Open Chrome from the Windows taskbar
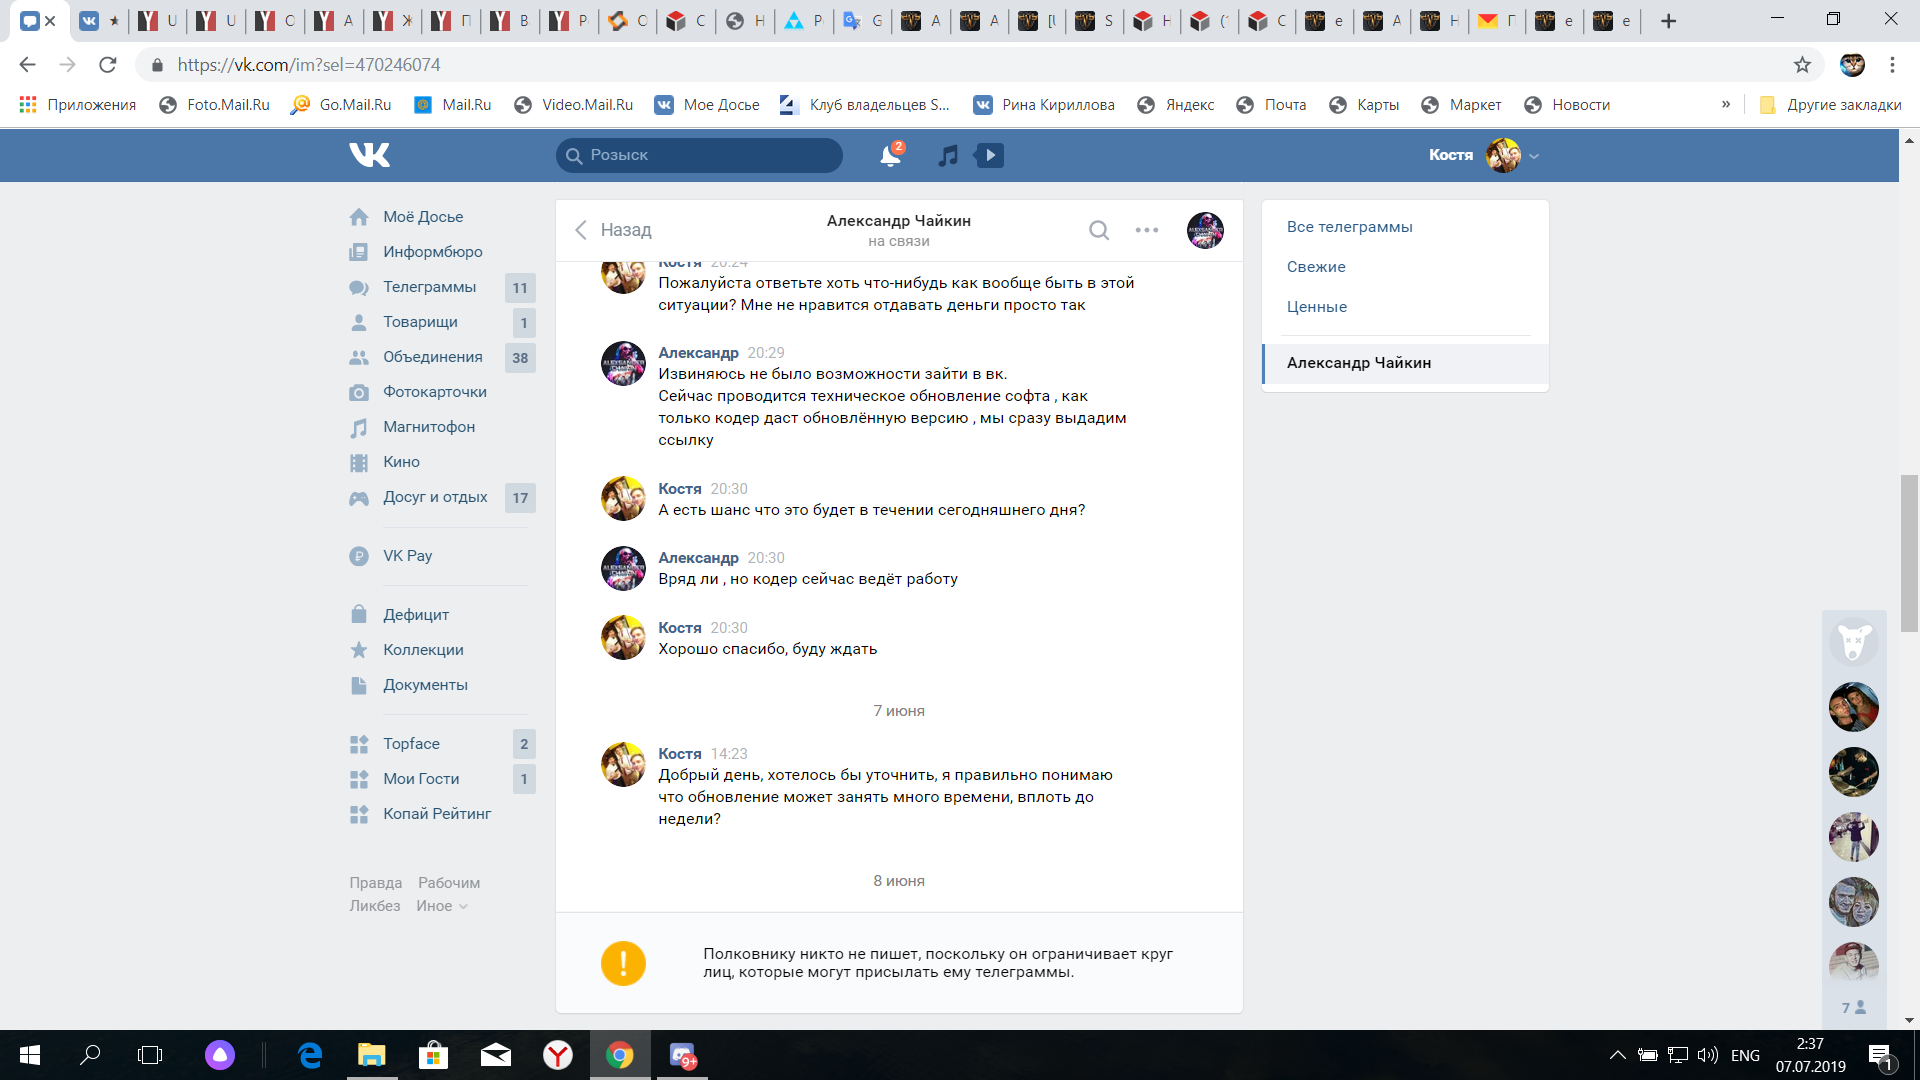 [x=619, y=1055]
